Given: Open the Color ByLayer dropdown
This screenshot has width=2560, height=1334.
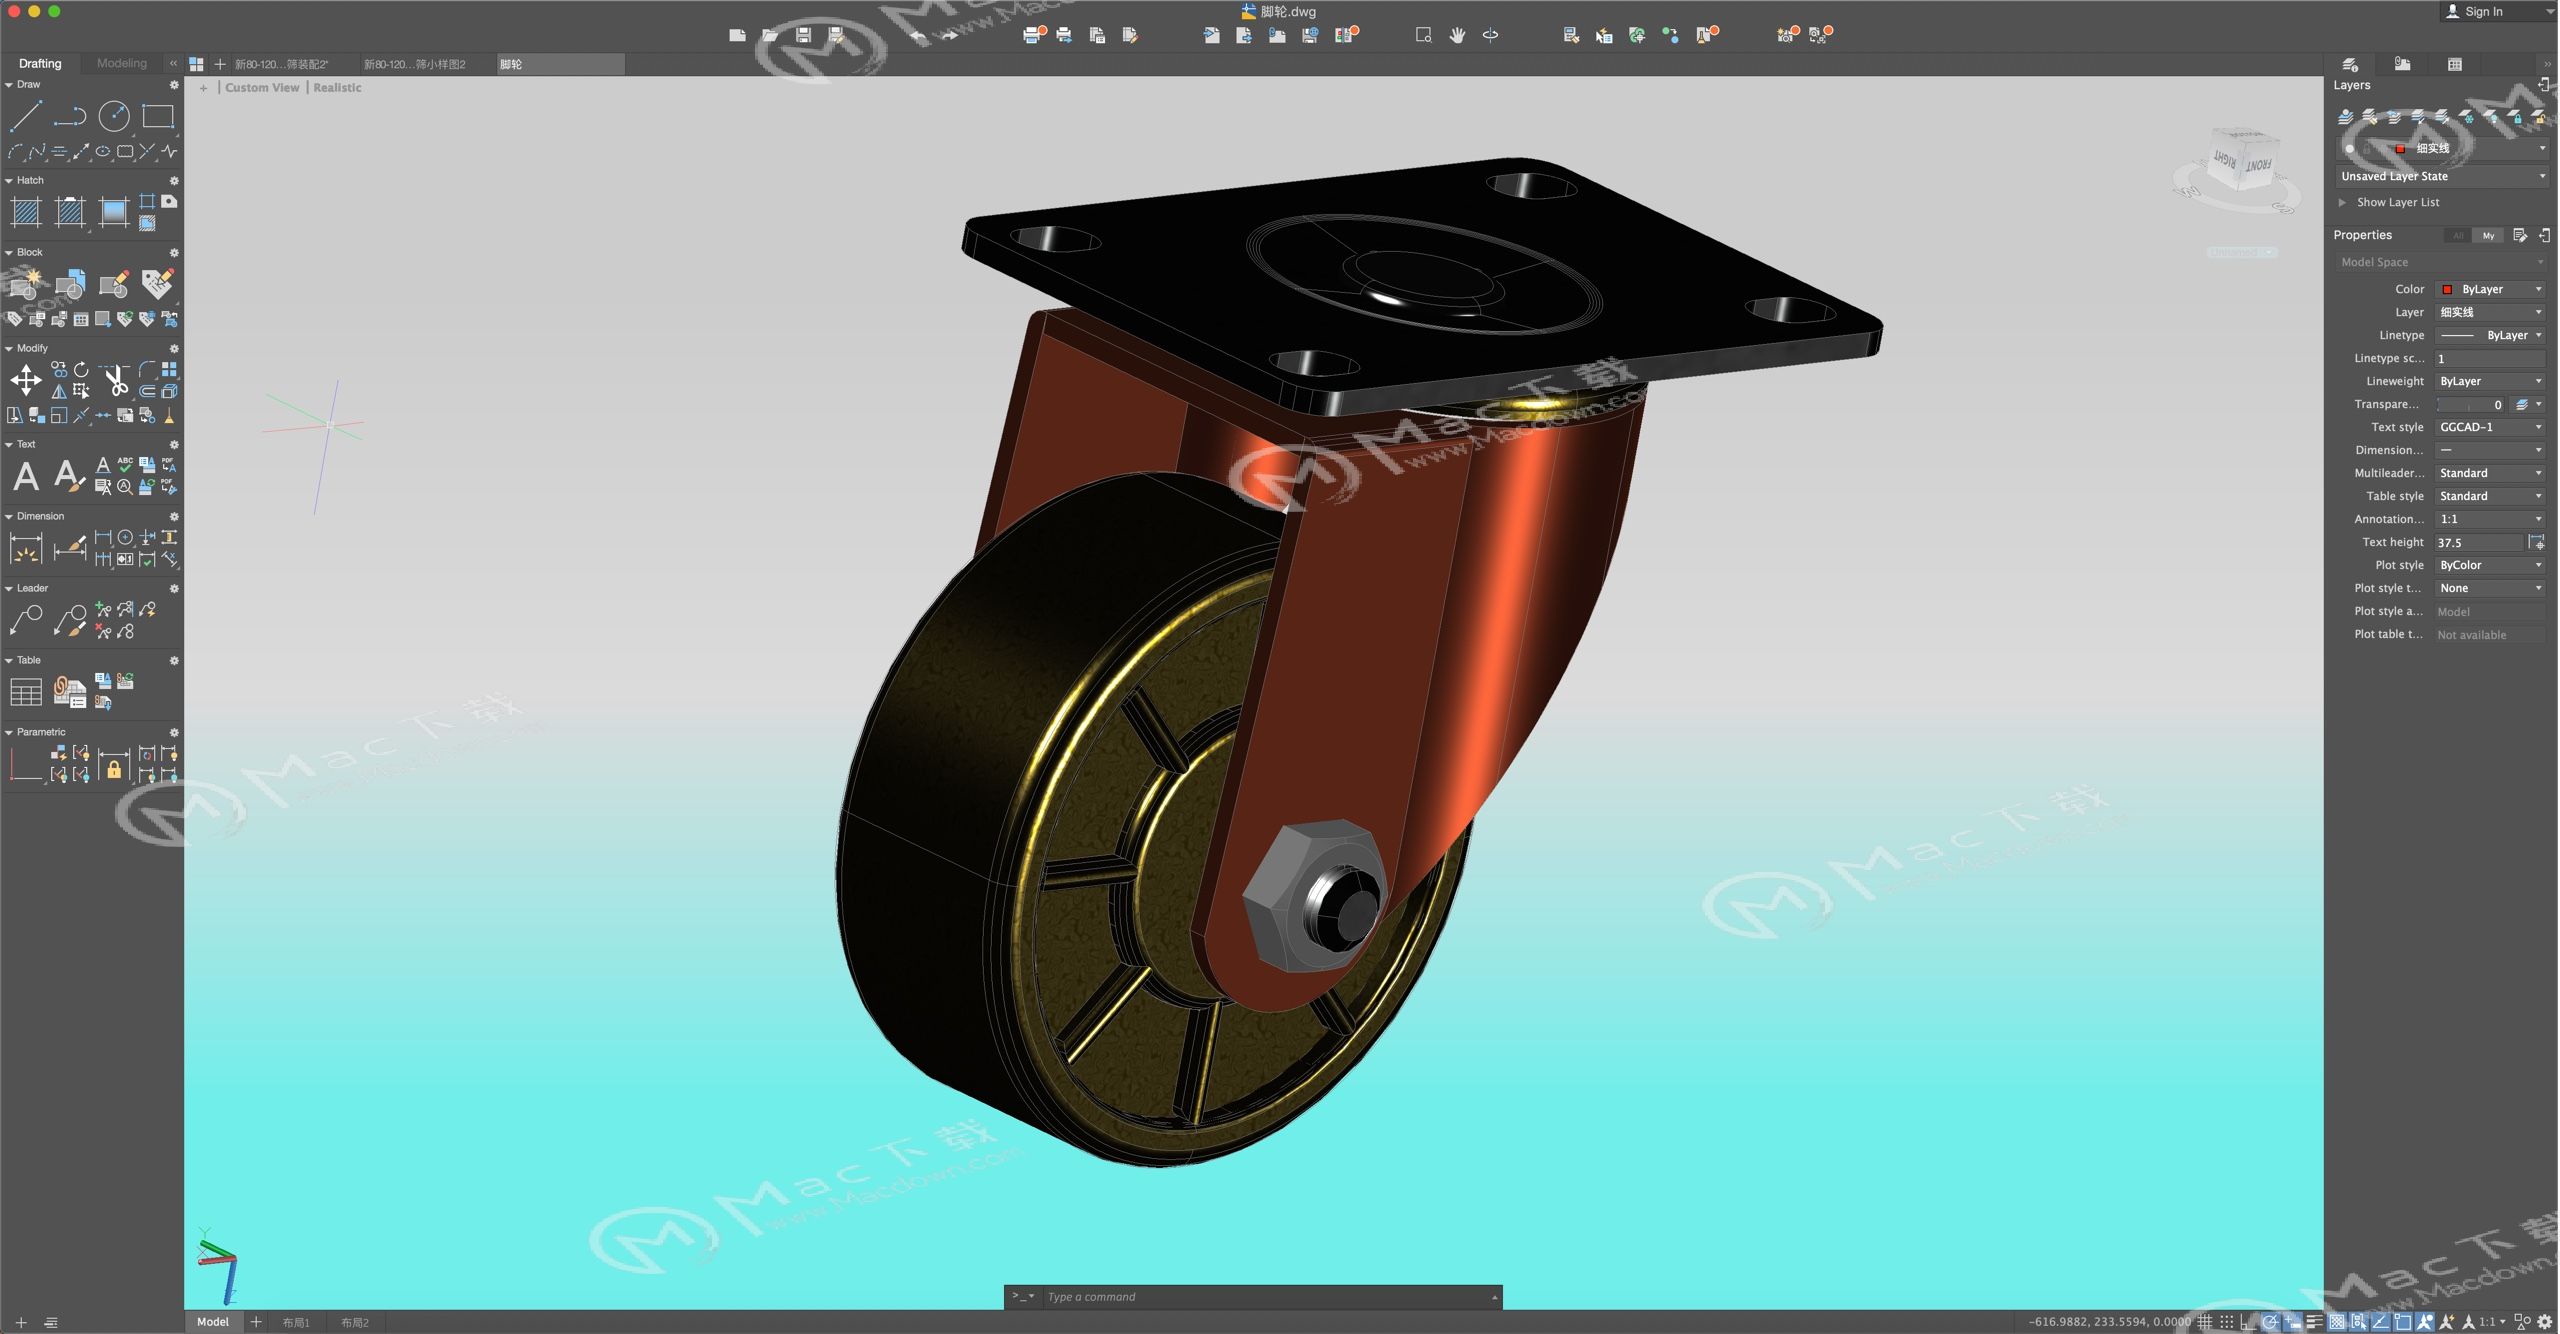Looking at the screenshot, I should click(x=2490, y=289).
